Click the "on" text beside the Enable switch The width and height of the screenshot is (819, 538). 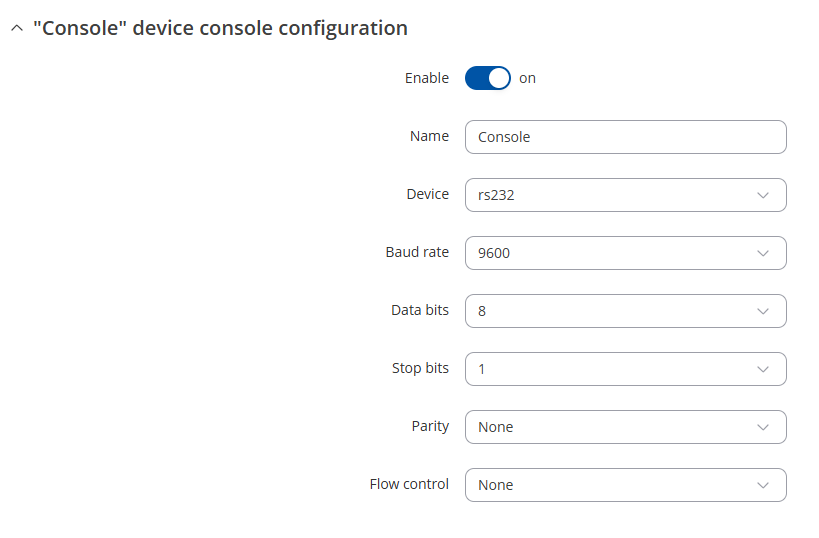pos(527,78)
